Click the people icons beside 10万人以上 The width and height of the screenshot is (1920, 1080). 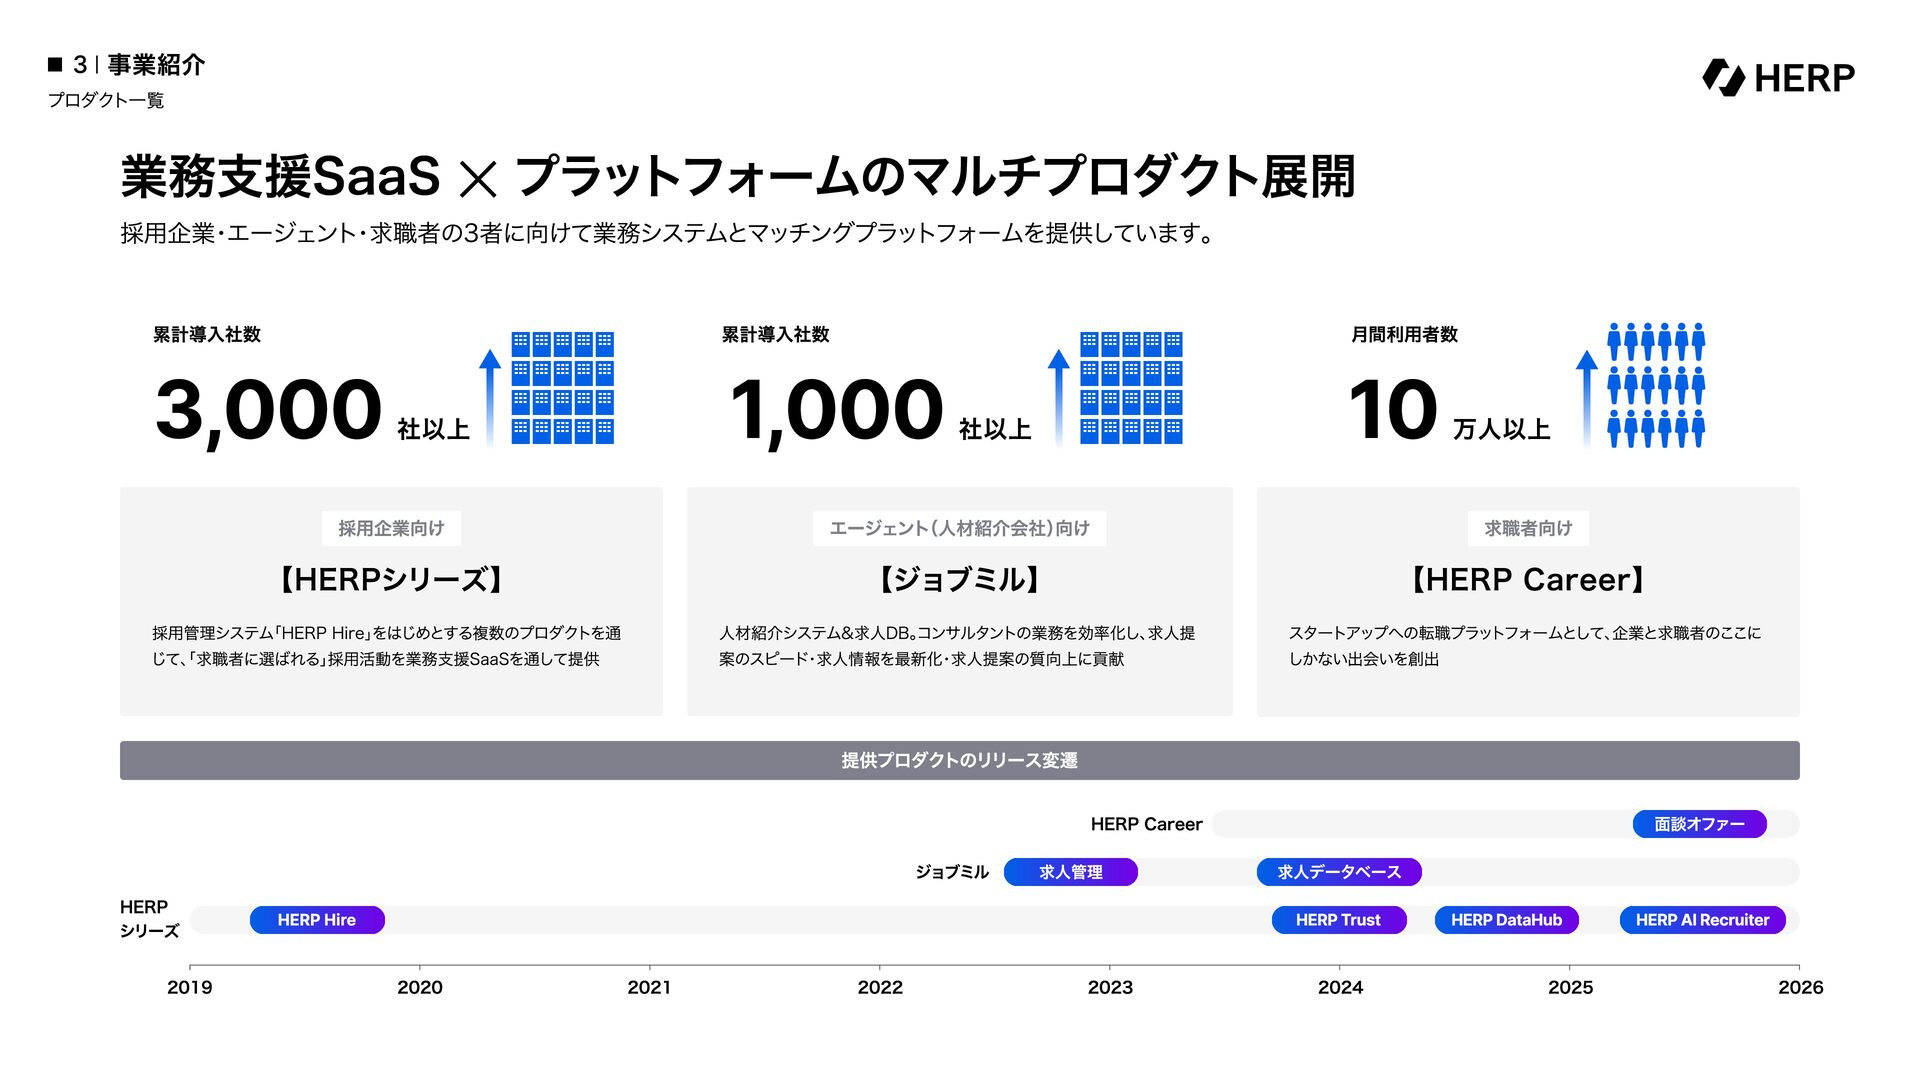1656,385
